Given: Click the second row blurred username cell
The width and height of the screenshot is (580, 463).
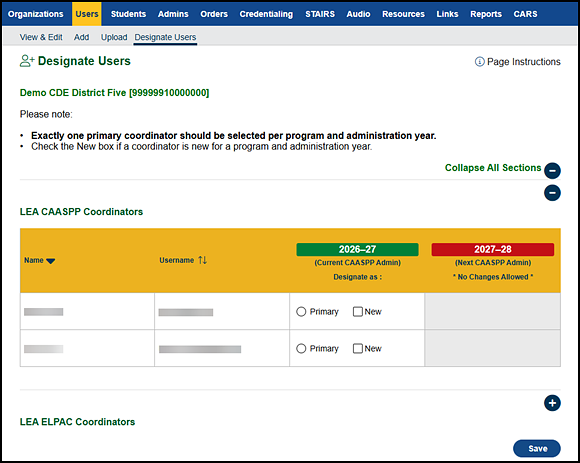Looking at the screenshot, I should click(x=200, y=349).
